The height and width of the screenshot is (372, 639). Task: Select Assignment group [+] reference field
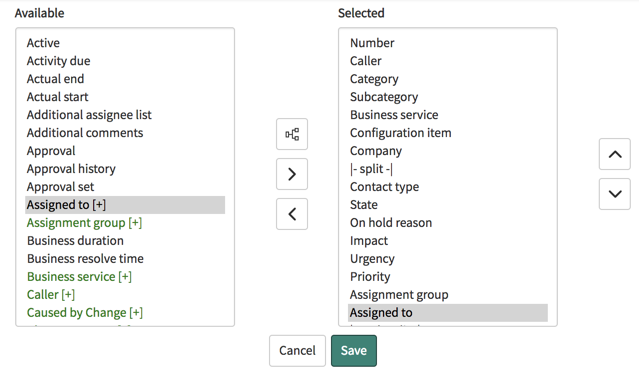pyautogui.click(x=125, y=222)
